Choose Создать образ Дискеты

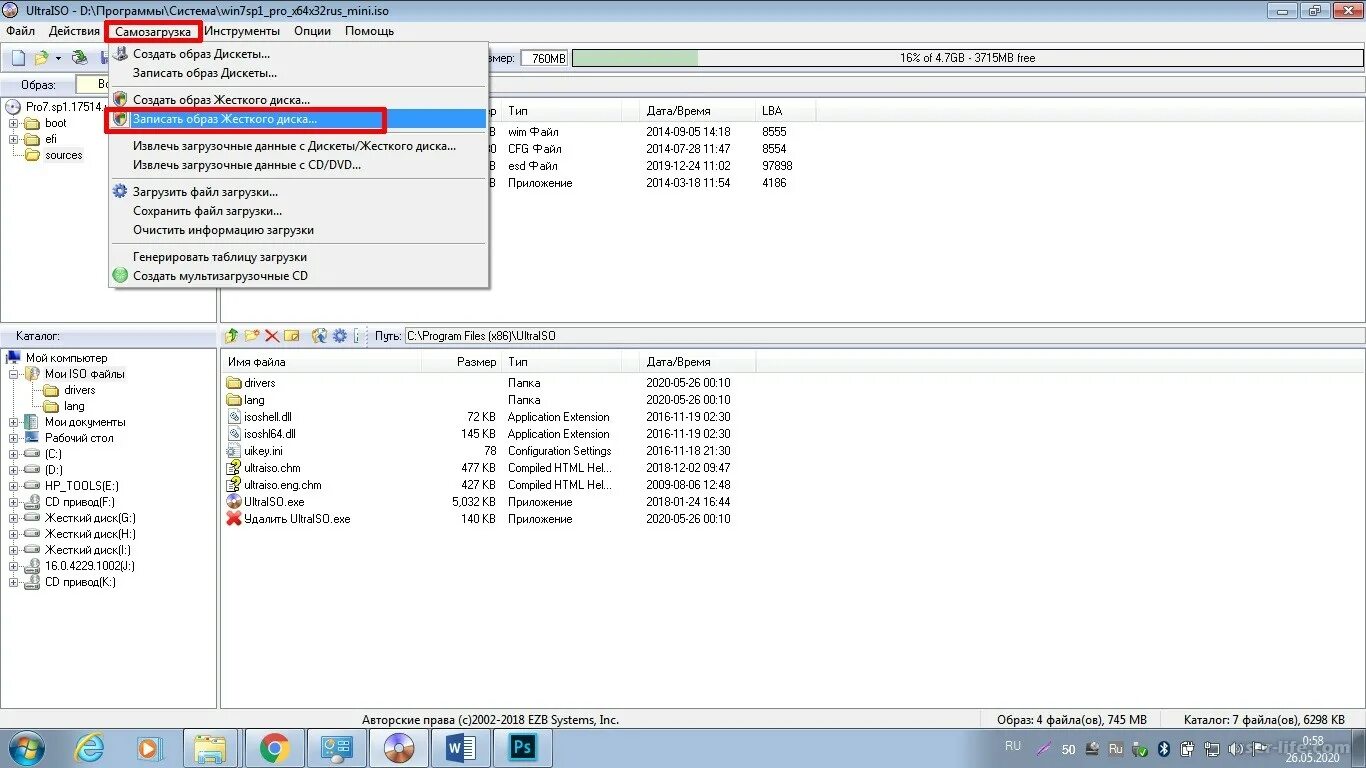pos(299,54)
